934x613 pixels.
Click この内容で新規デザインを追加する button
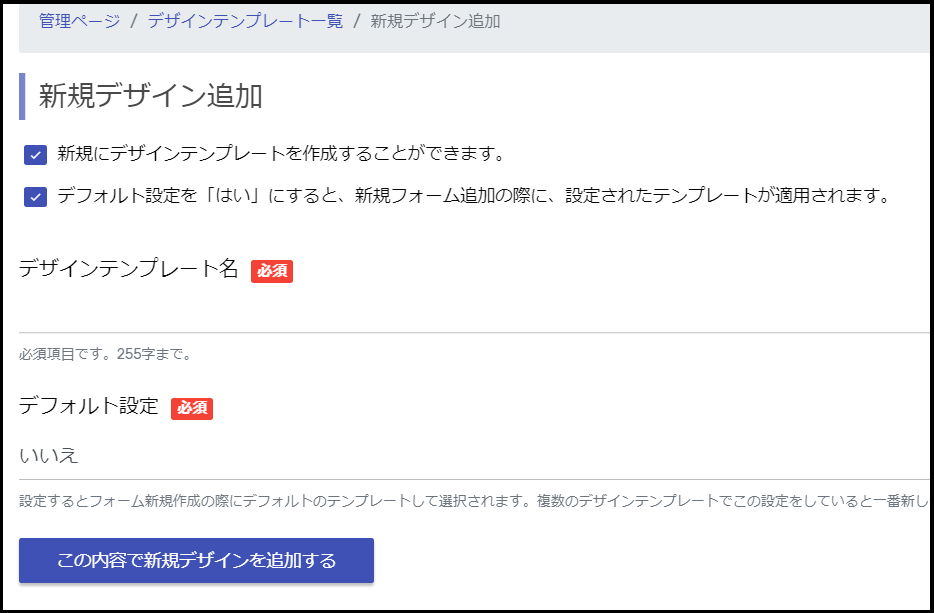(197, 561)
